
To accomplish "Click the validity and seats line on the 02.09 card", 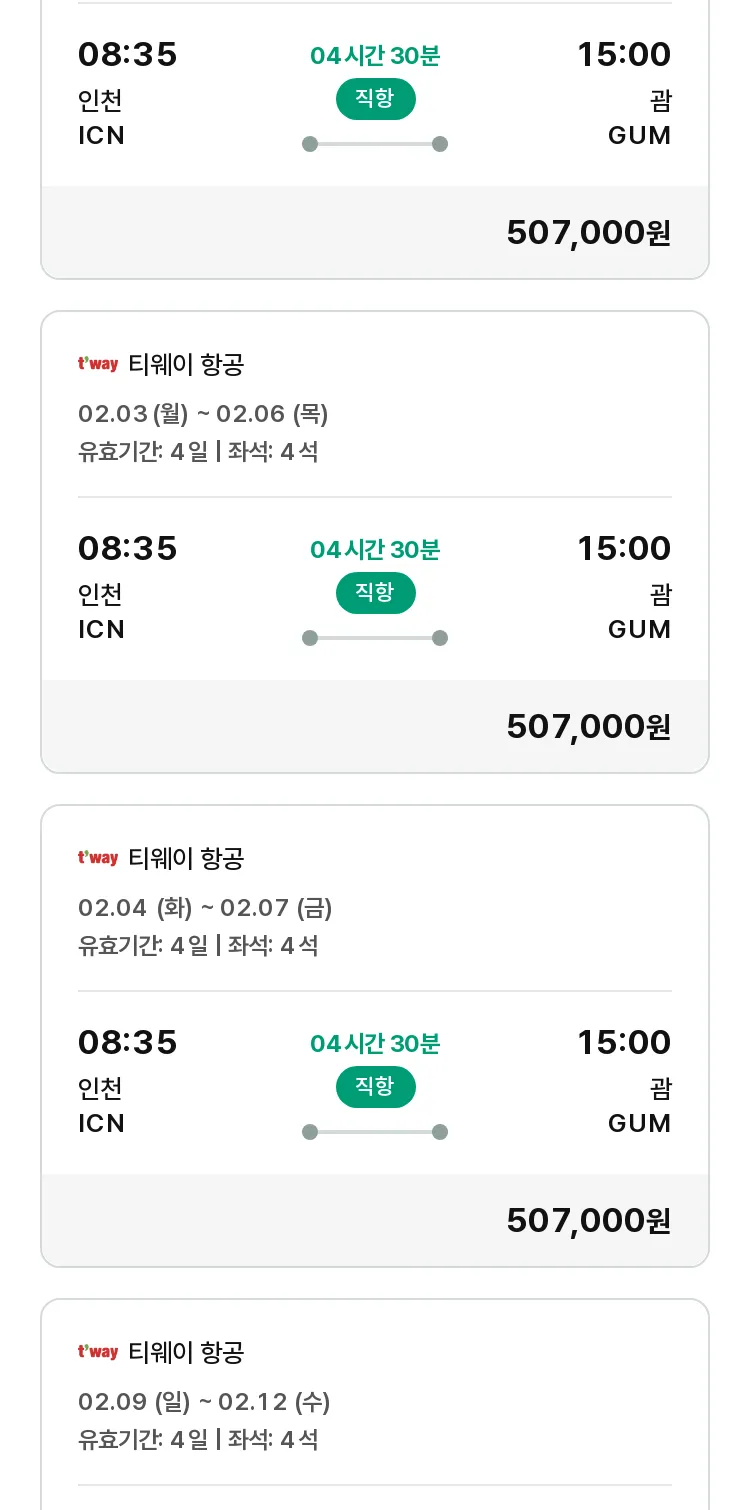I will pos(198,1440).
